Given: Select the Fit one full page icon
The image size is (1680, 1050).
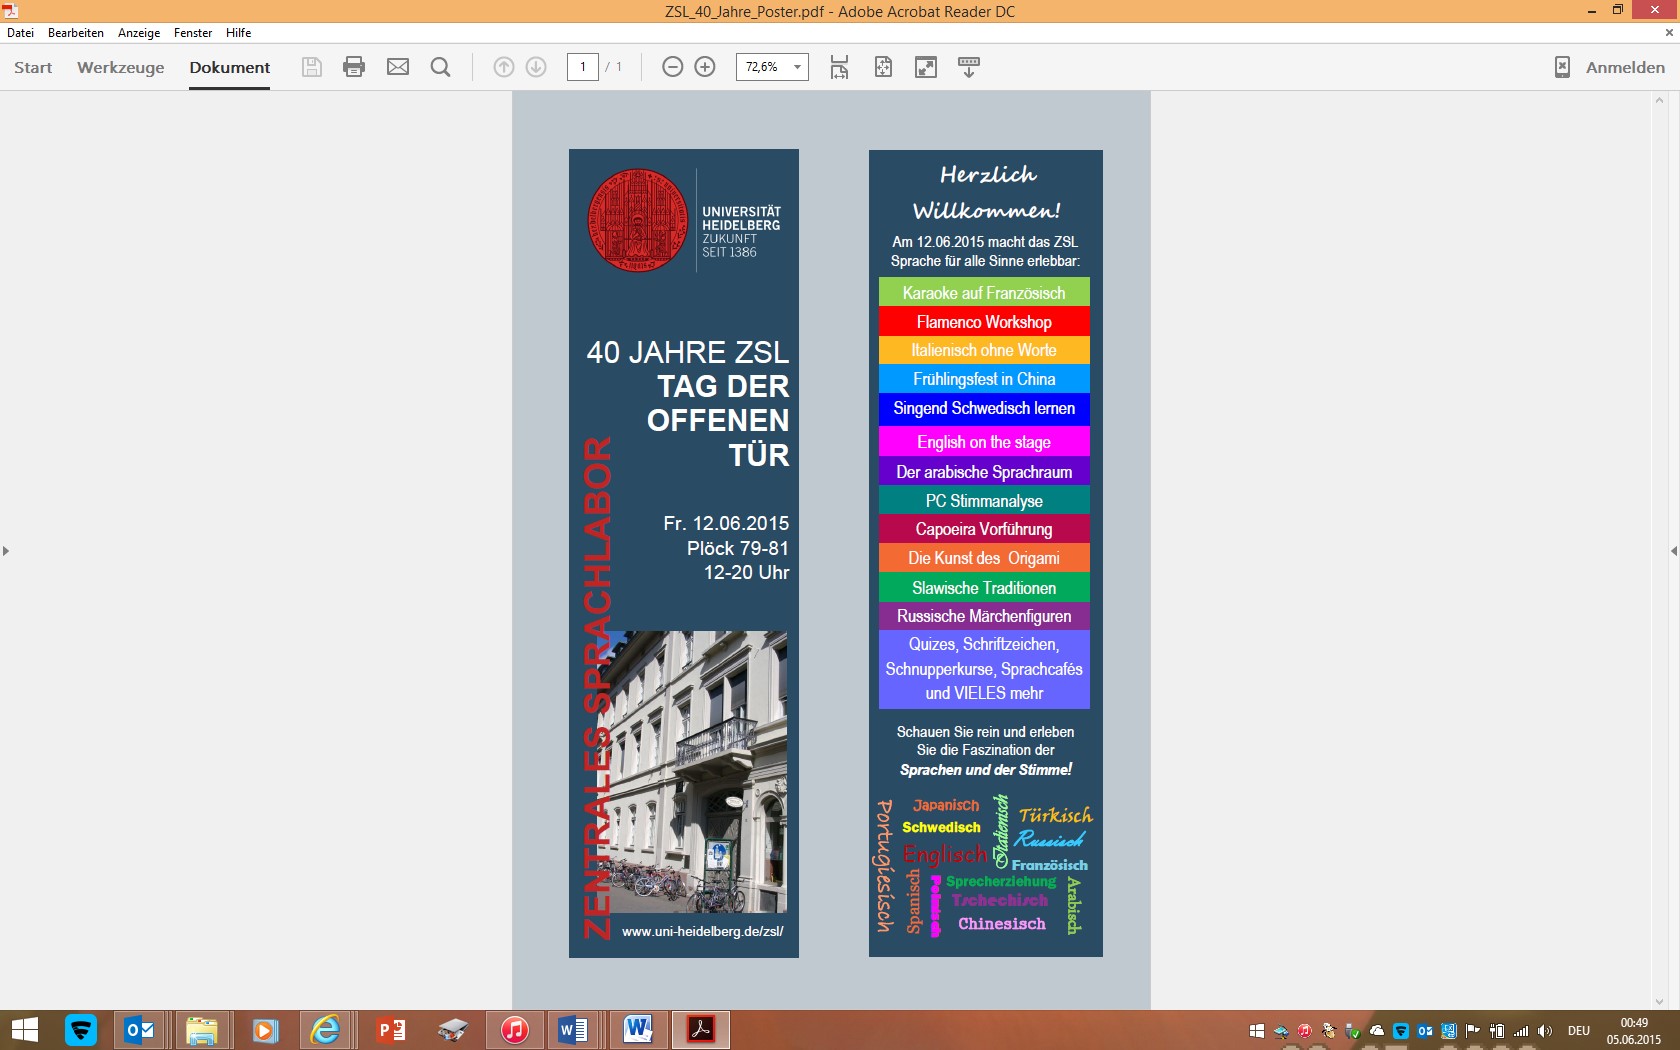Looking at the screenshot, I should tap(883, 67).
